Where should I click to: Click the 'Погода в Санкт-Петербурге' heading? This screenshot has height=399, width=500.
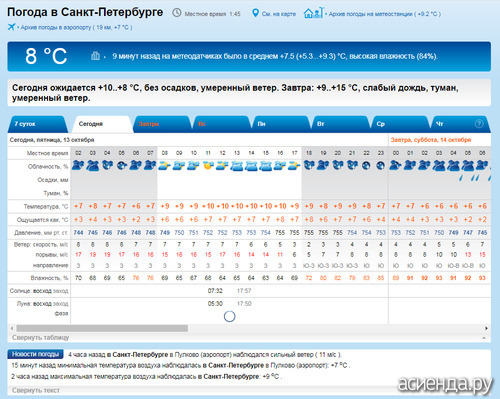point(85,12)
